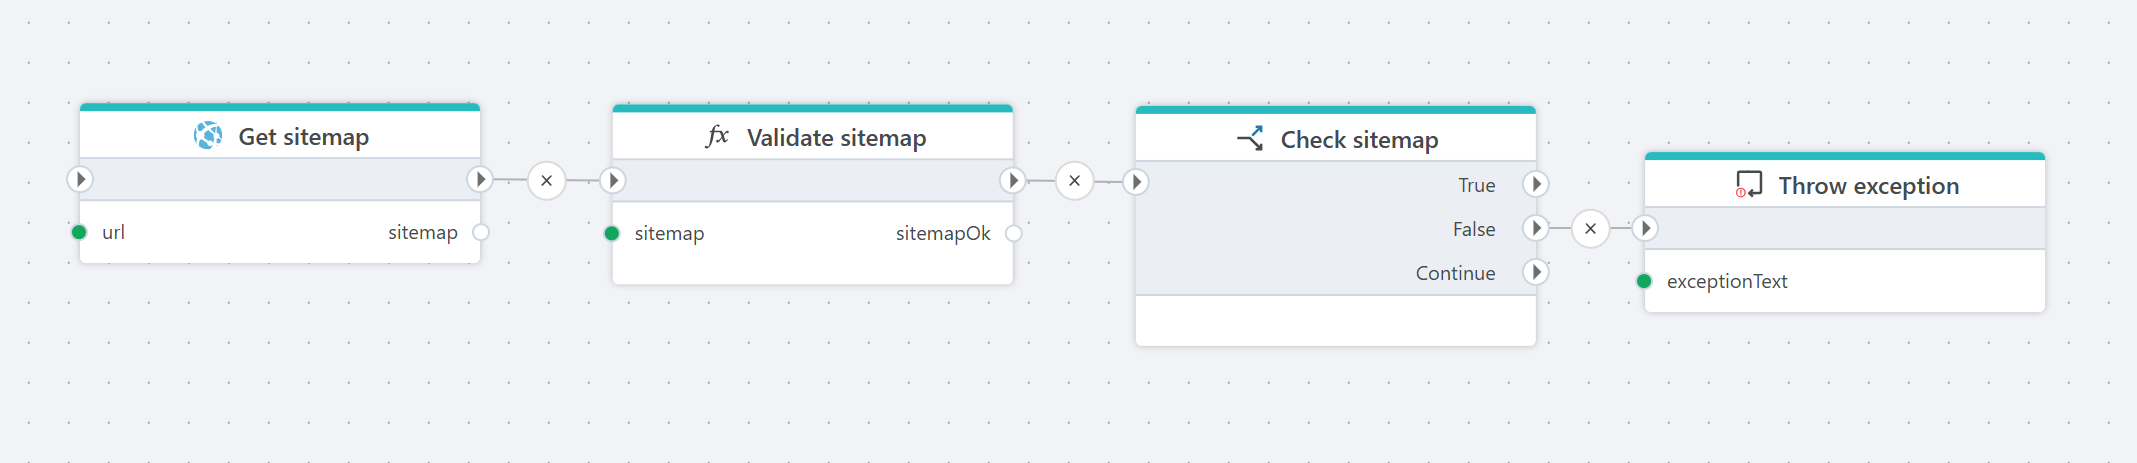Select the Check sitemap node header
This screenshot has height=463, width=2137.
[1359, 140]
